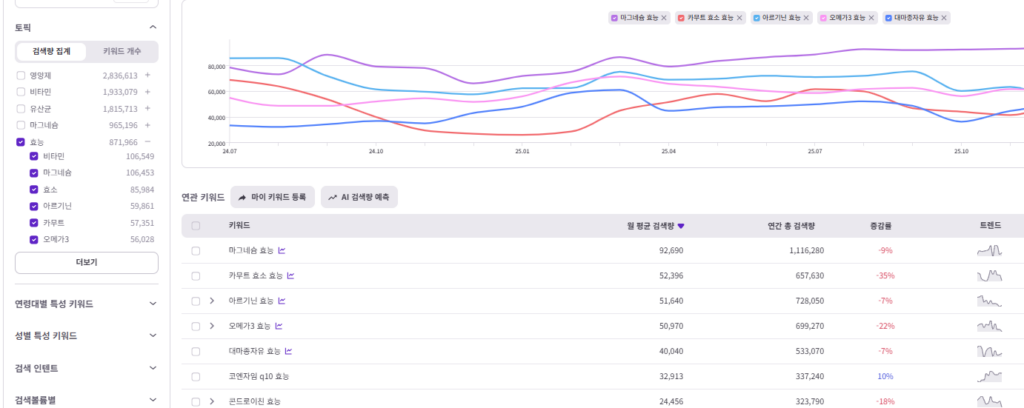Remove 대마종자유 효능 legend chip with X
1024x408 pixels.
944,18
